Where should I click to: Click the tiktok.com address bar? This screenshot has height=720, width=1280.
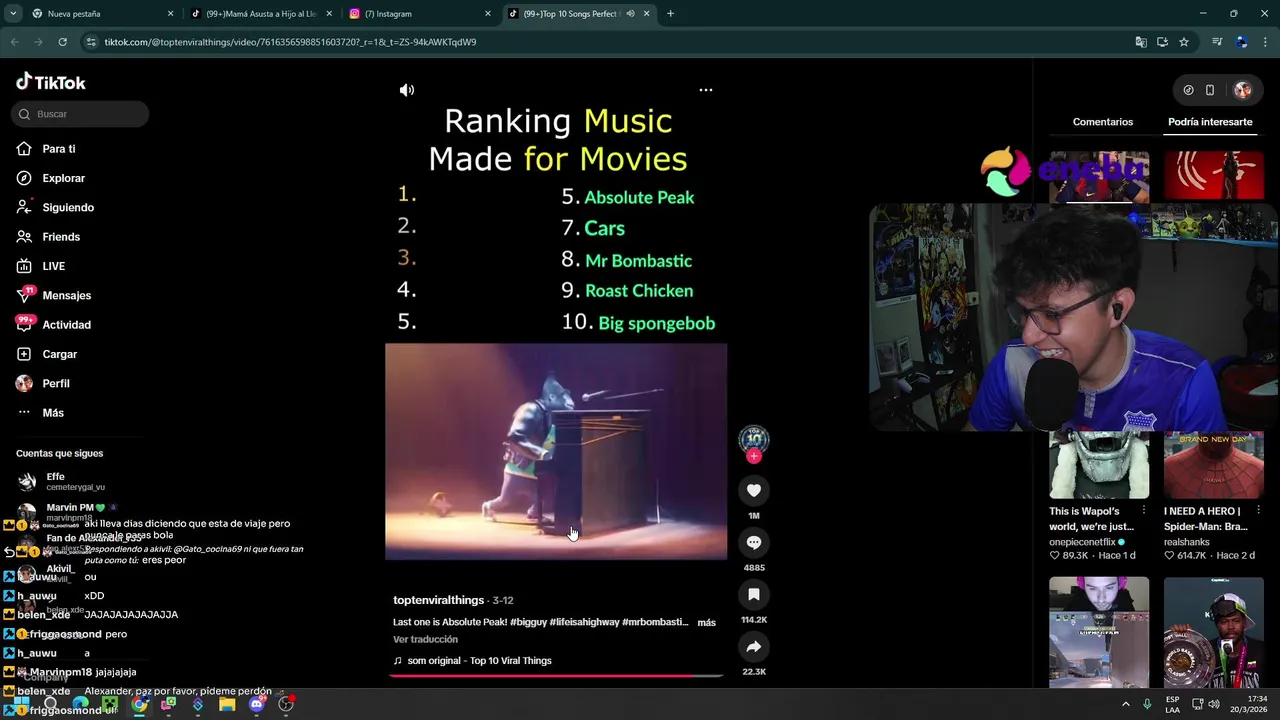600,42
